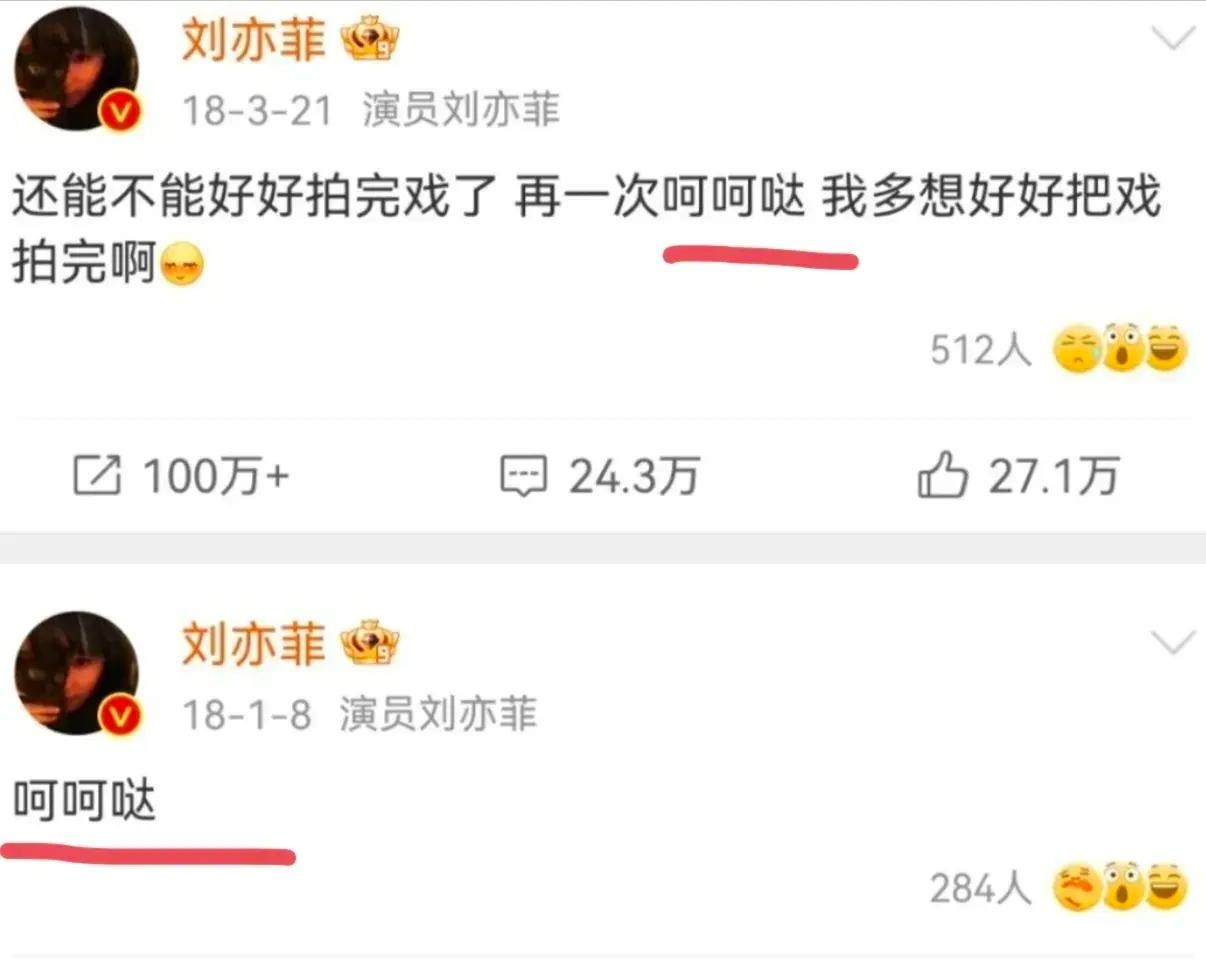Tap 刘亦菲 username on the first post

(254, 40)
